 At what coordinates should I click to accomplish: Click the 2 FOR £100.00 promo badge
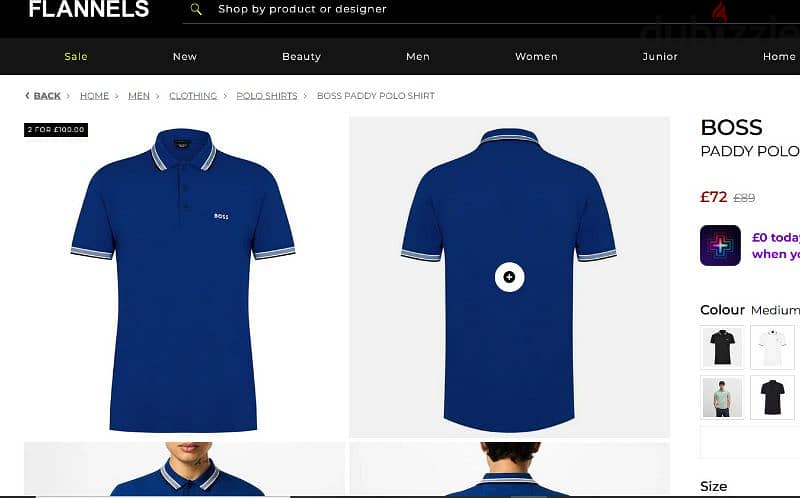[x=56, y=130]
